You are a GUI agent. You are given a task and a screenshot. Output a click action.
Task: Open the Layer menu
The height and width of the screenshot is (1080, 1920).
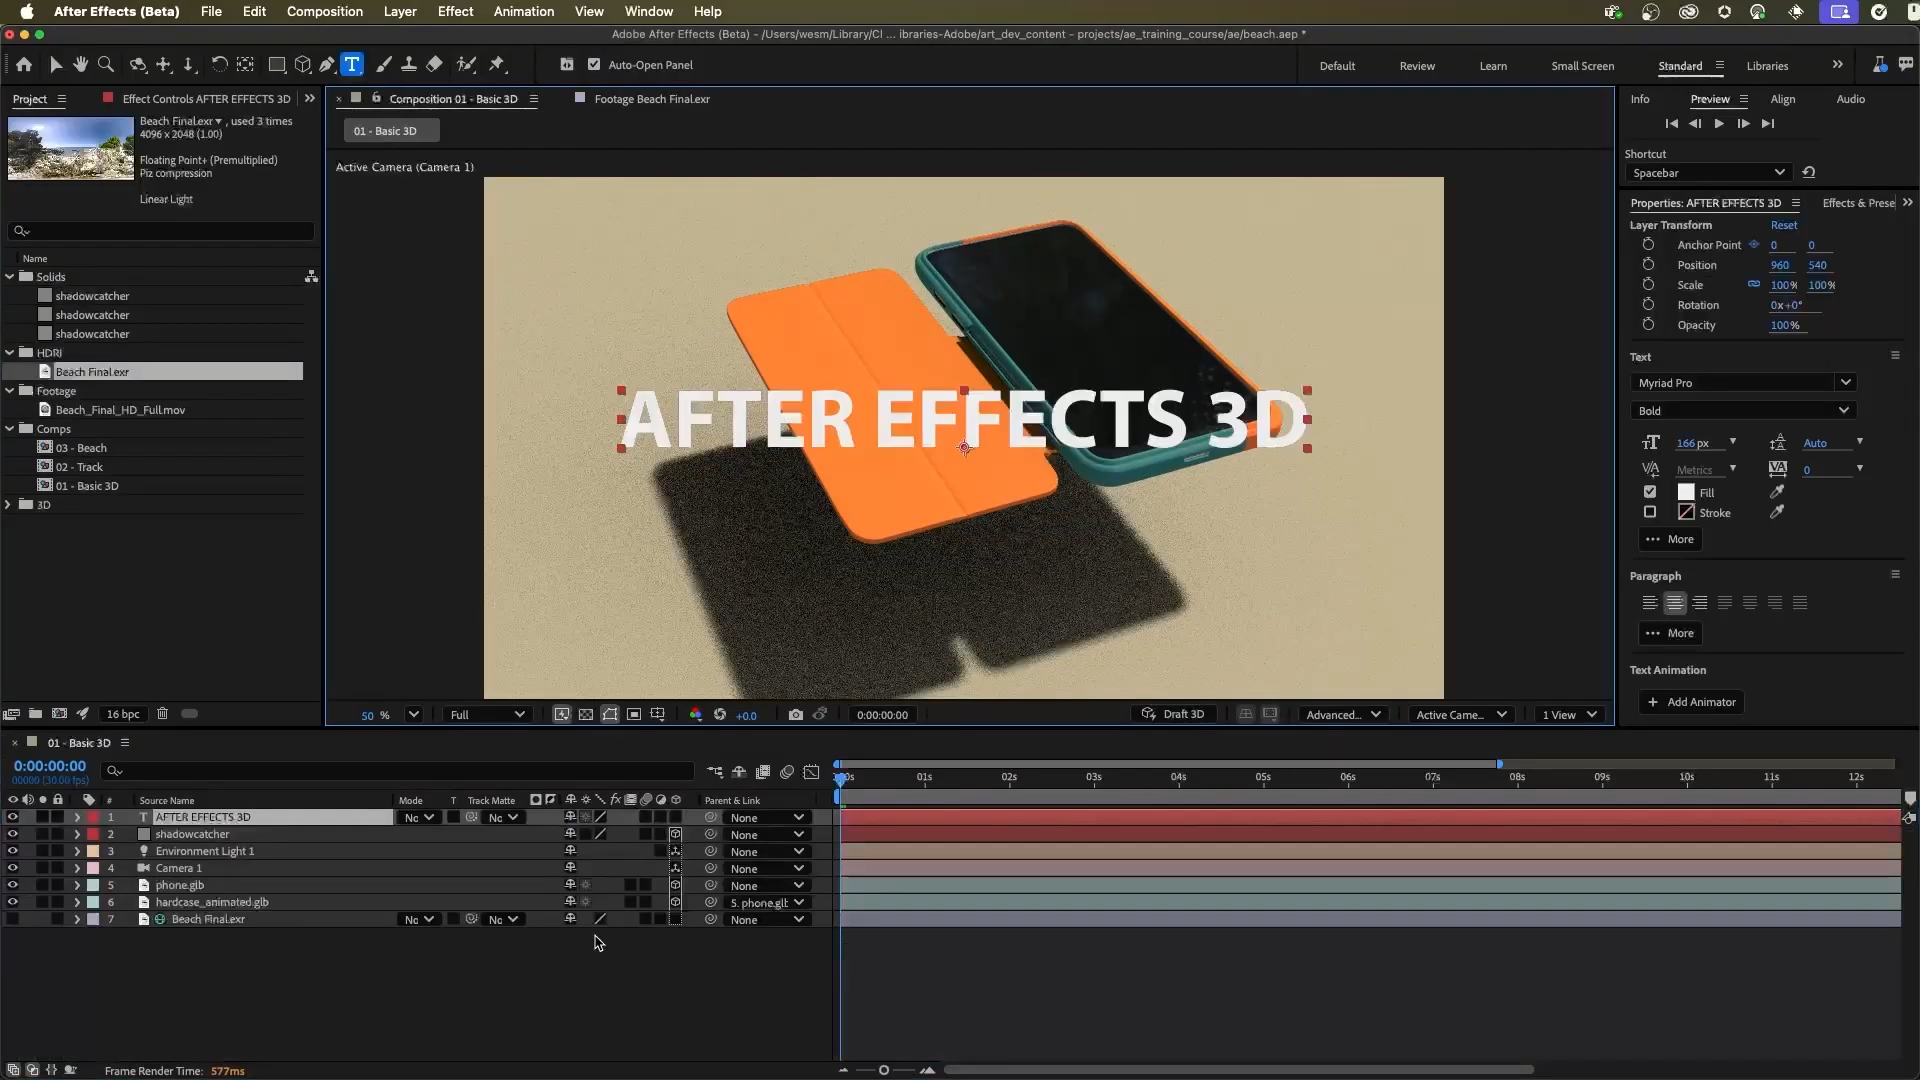tap(400, 12)
